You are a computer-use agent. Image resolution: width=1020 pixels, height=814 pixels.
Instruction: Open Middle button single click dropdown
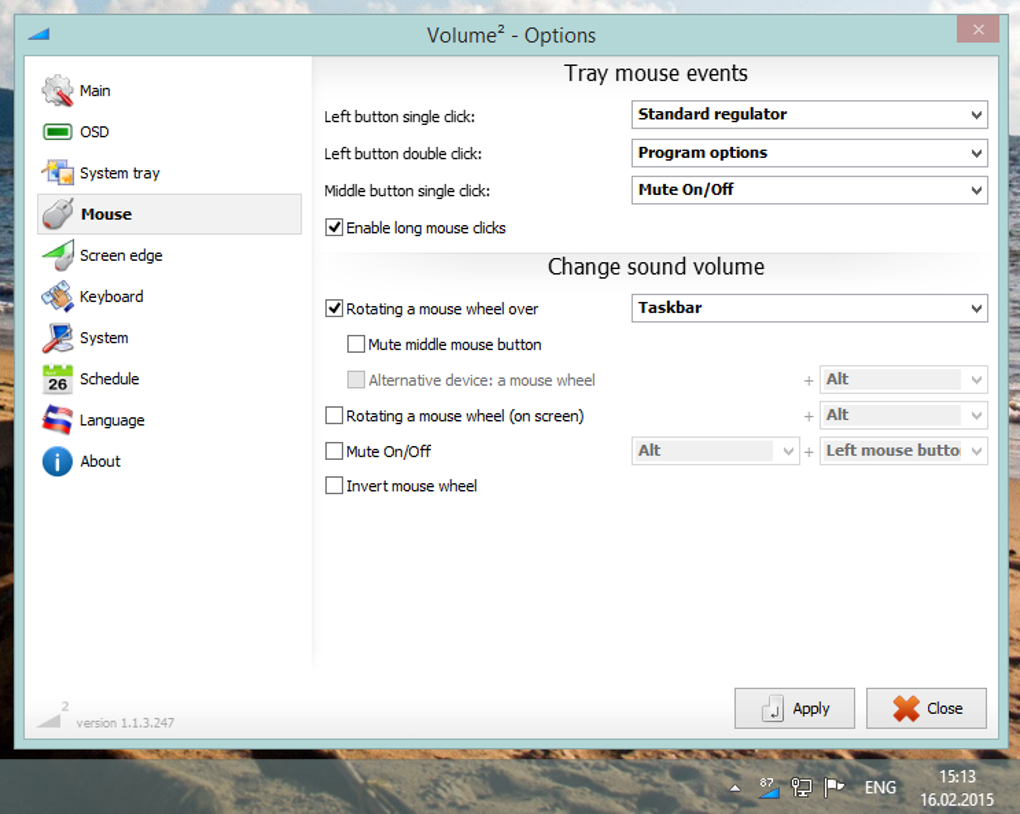pos(809,191)
